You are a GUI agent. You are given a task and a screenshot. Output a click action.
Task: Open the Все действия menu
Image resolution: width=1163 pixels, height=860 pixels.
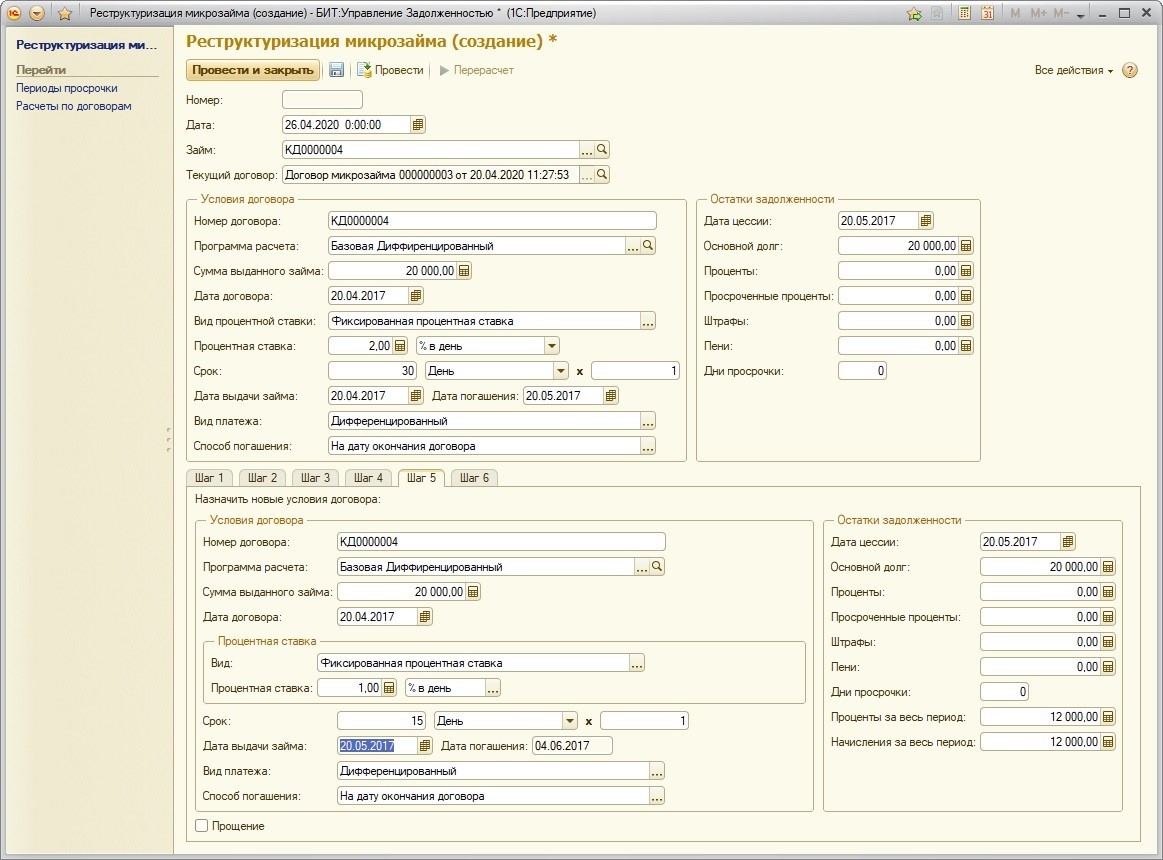(1074, 70)
